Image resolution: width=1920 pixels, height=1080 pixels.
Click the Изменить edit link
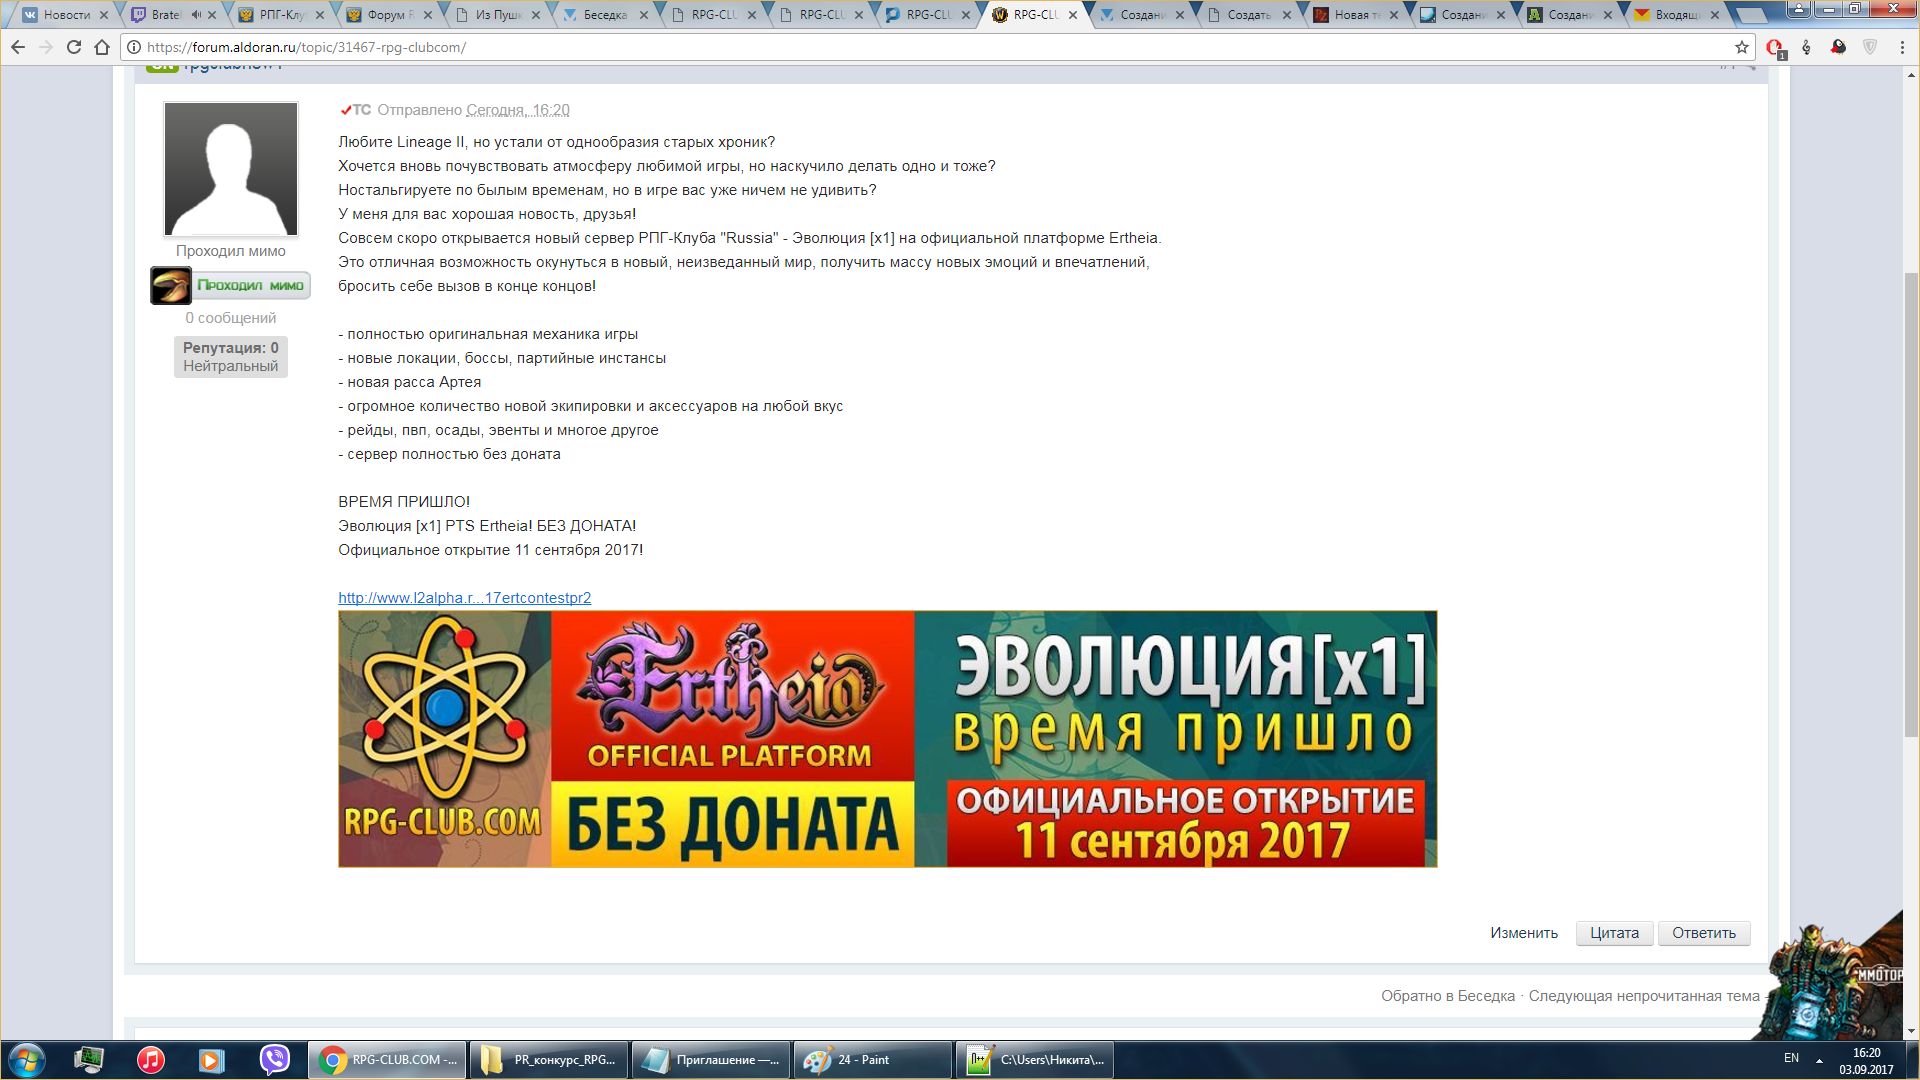click(x=1523, y=933)
